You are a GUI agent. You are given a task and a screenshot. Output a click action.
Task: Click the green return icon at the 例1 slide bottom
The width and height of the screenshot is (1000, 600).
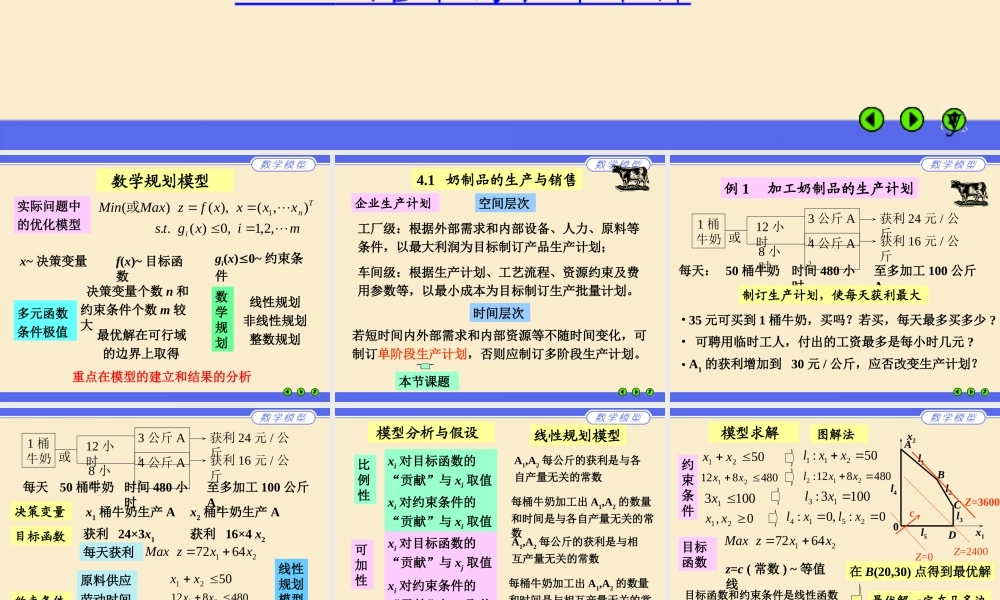pos(984,393)
